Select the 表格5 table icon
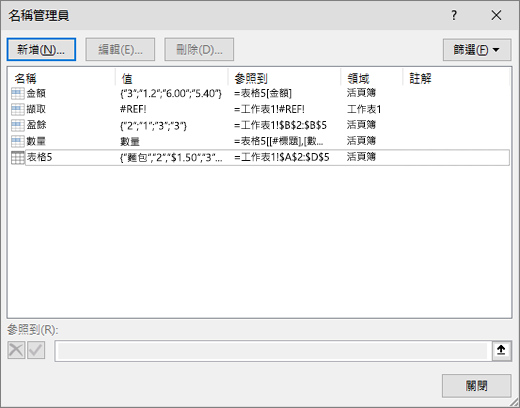This screenshot has height=408, width=520. (18, 157)
